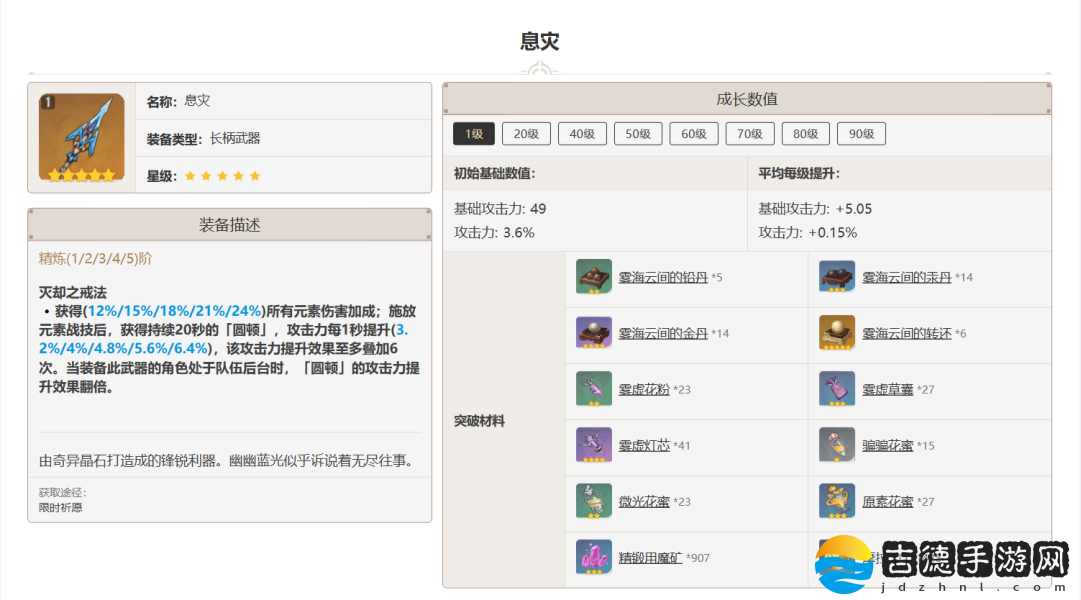Click the 息灾 polearm weapon icon
This screenshot has height=600, width=1081.
click(82, 137)
